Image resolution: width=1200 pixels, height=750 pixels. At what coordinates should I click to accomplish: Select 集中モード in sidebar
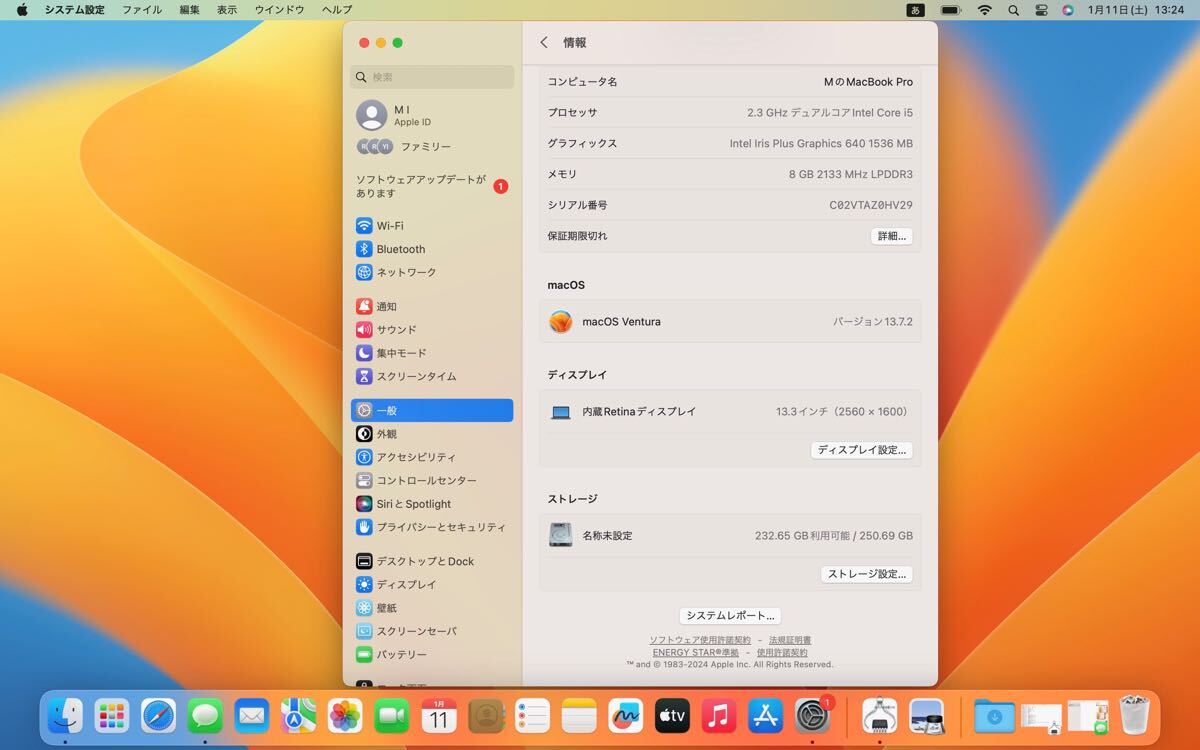click(432, 353)
